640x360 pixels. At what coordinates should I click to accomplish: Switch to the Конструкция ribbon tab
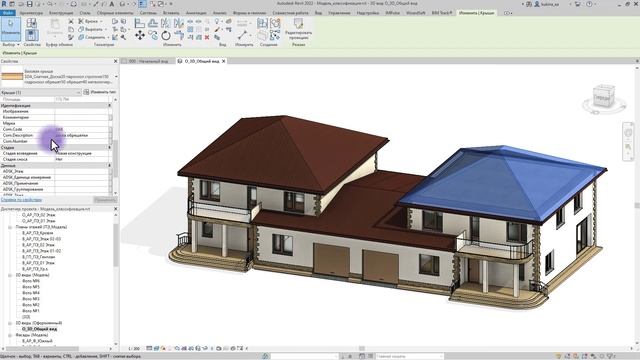pos(61,13)
